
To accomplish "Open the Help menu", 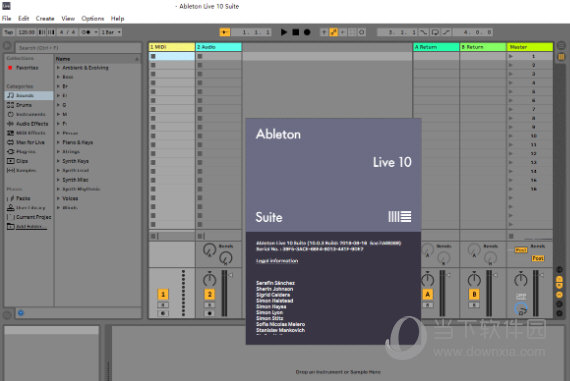I will coord(117,18).
